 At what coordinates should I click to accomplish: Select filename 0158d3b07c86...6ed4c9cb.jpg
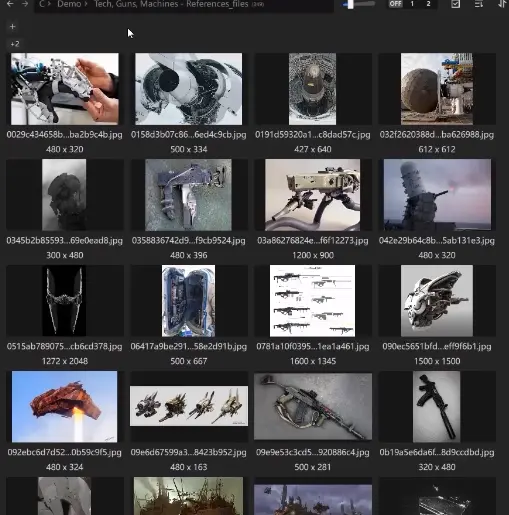pos(189,135)
